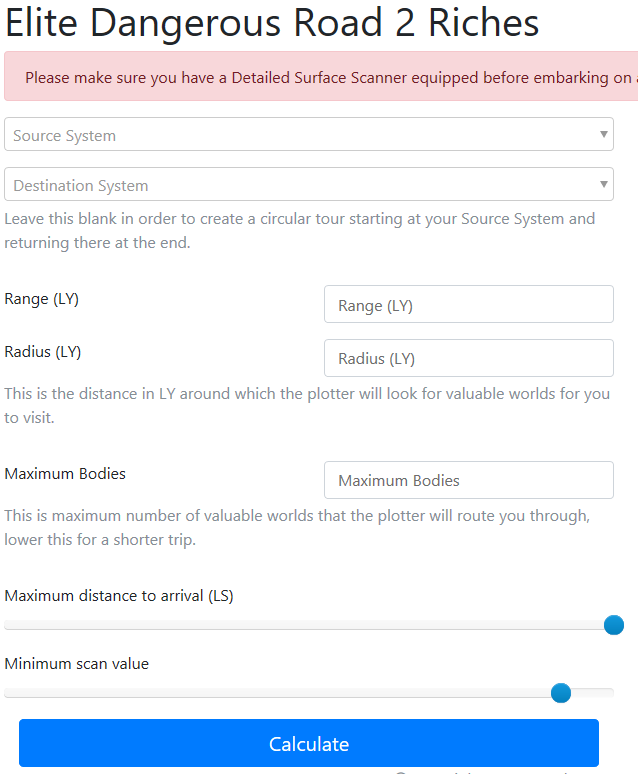
Task: Click the circular tour help text
Action: 300,230
